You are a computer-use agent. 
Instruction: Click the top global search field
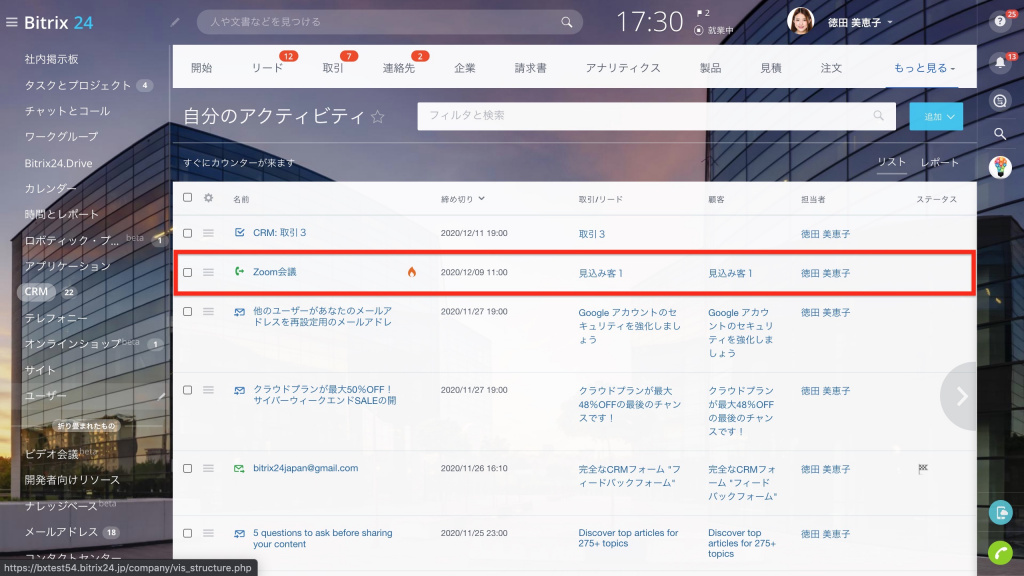click(390, 22)
